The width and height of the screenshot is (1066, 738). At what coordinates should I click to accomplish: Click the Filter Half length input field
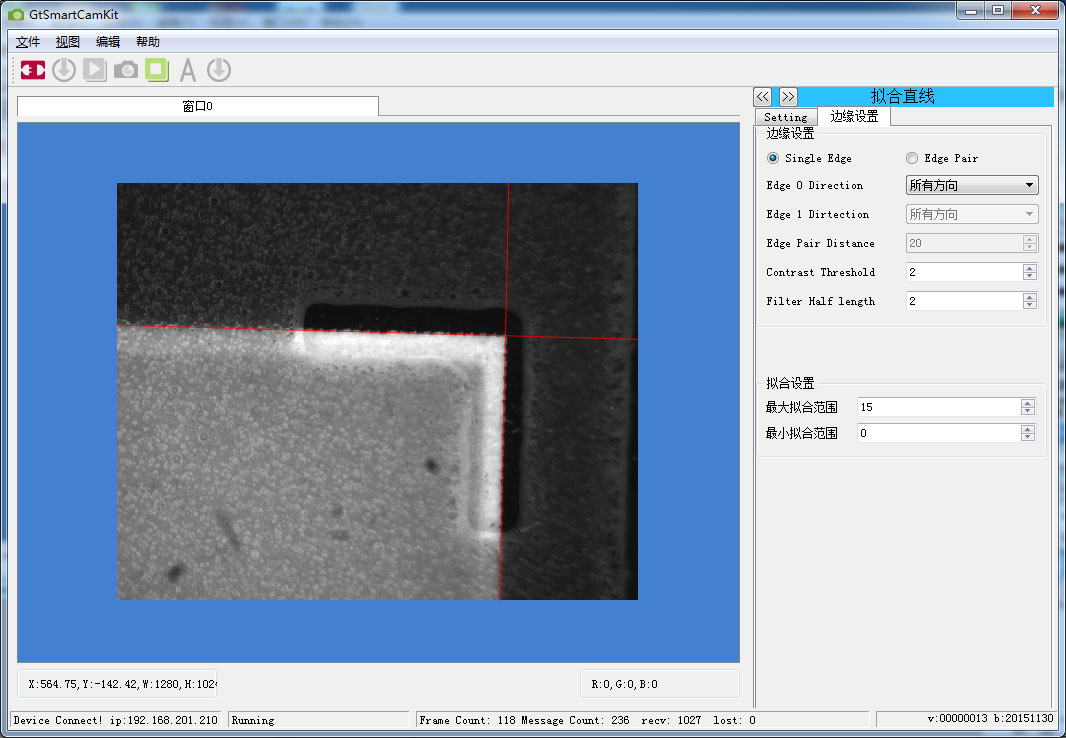click(964, 301)
